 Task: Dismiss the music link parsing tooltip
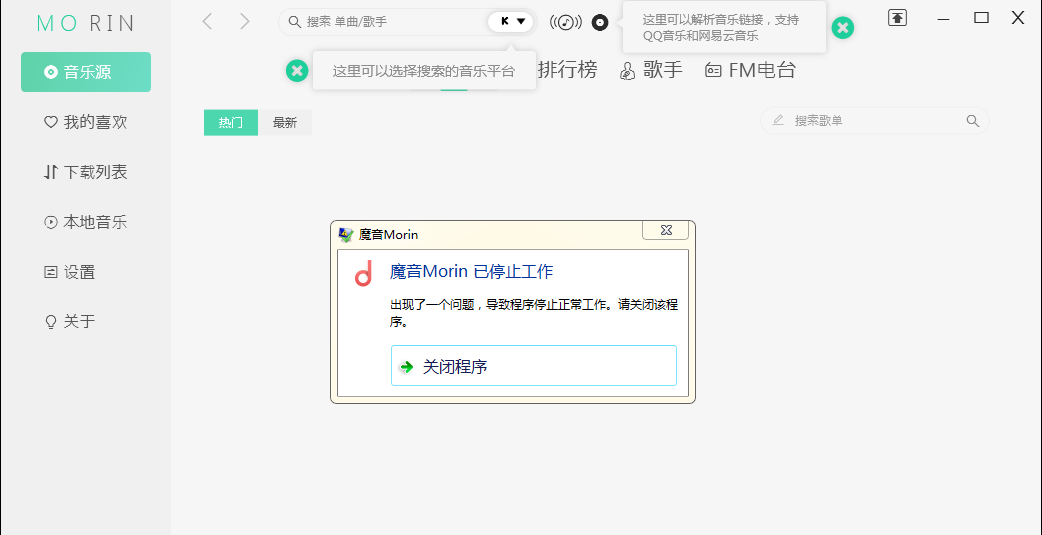pos(843,28)
